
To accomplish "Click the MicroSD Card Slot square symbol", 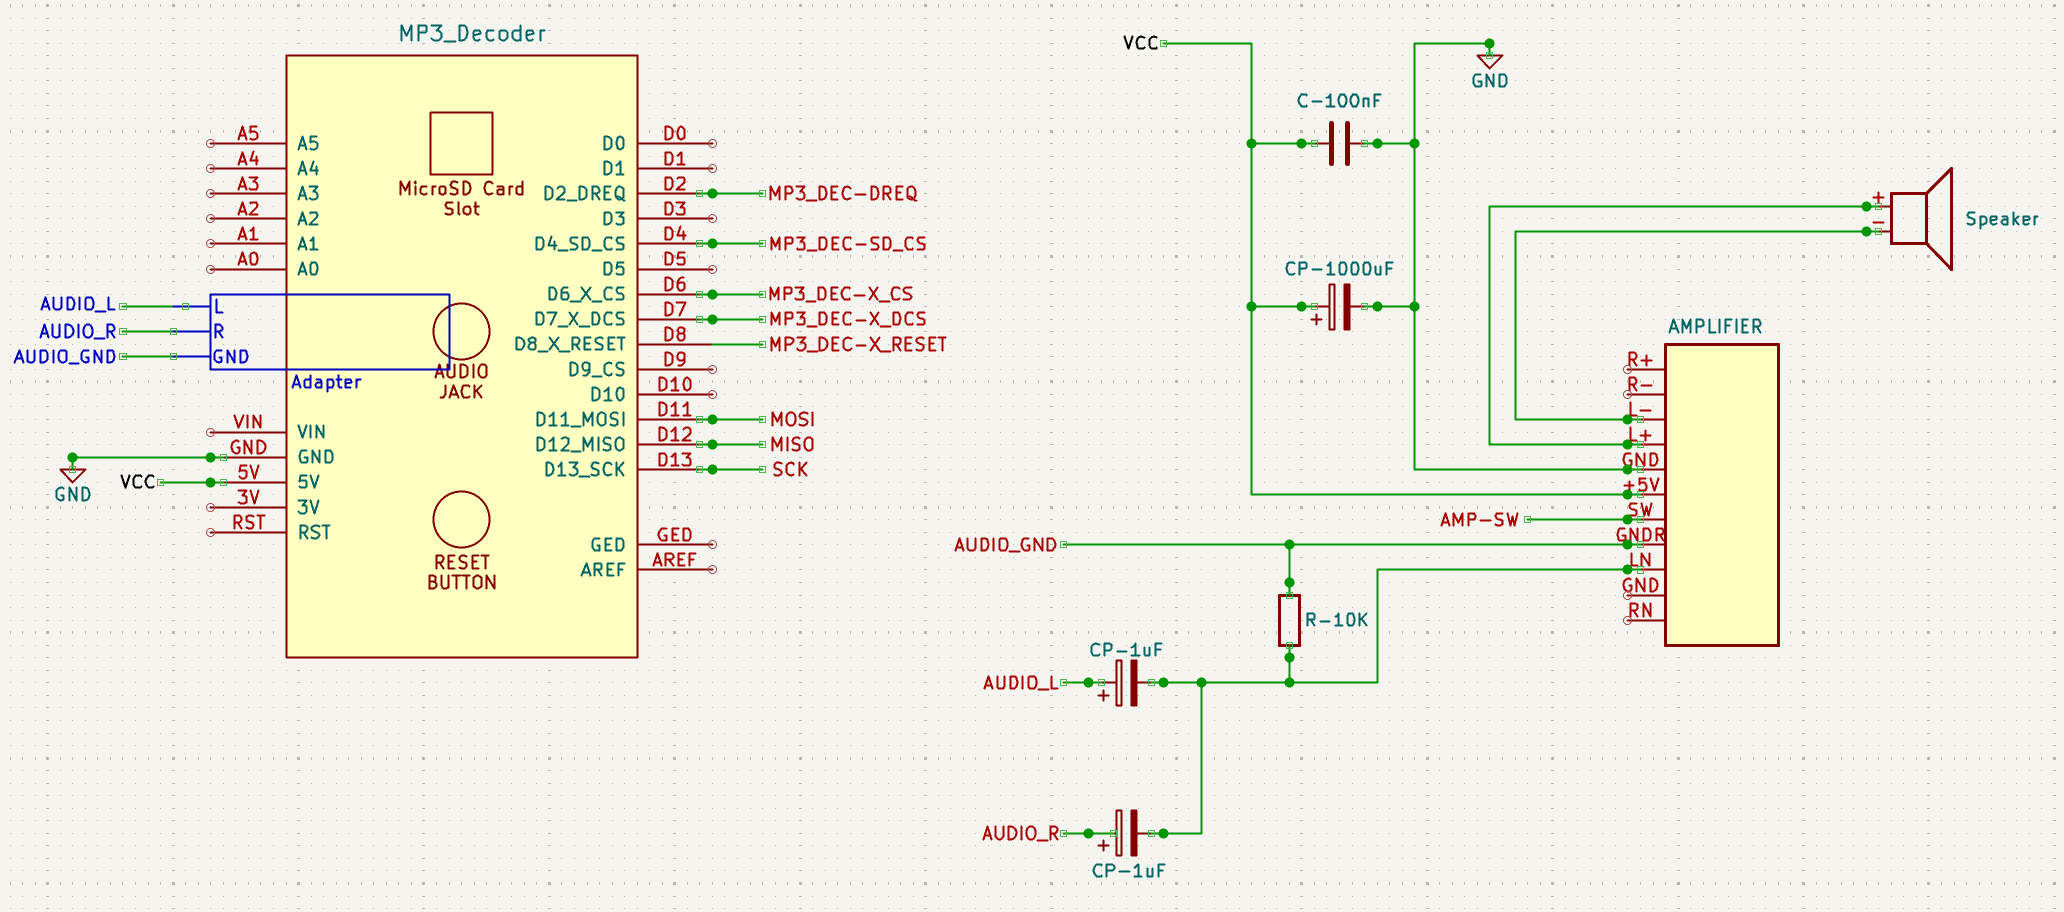I will coord(461,143).
